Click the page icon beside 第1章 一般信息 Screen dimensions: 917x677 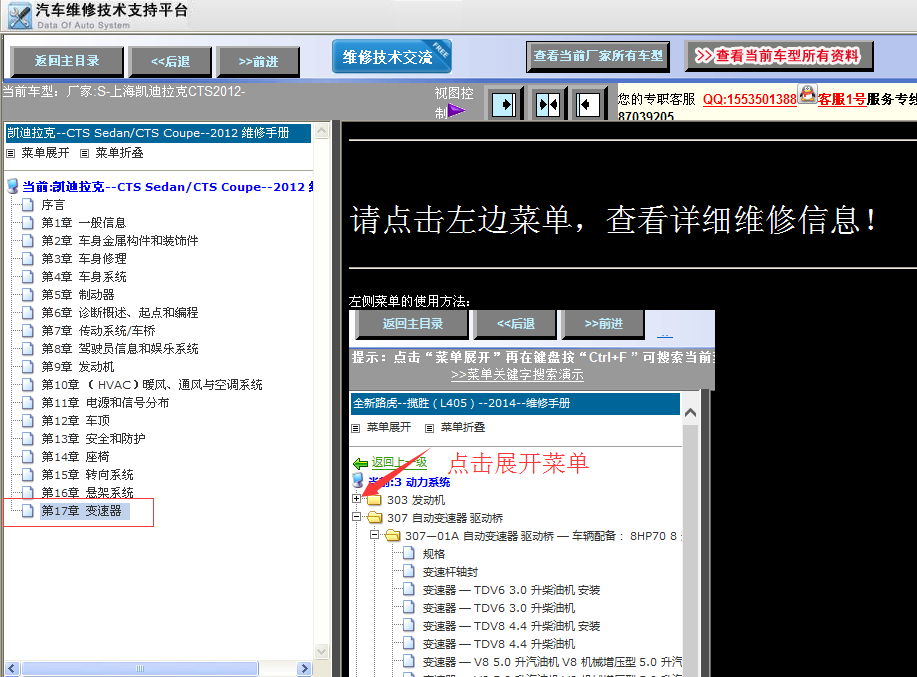point(27,223)
